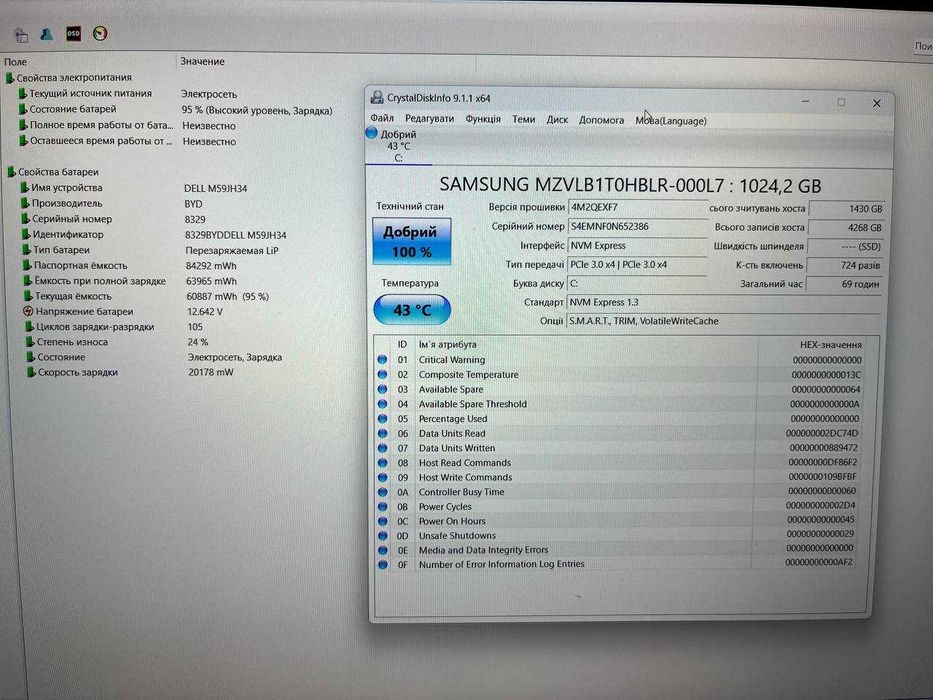Open the Редагувати menu

click(x=430, y=118)
